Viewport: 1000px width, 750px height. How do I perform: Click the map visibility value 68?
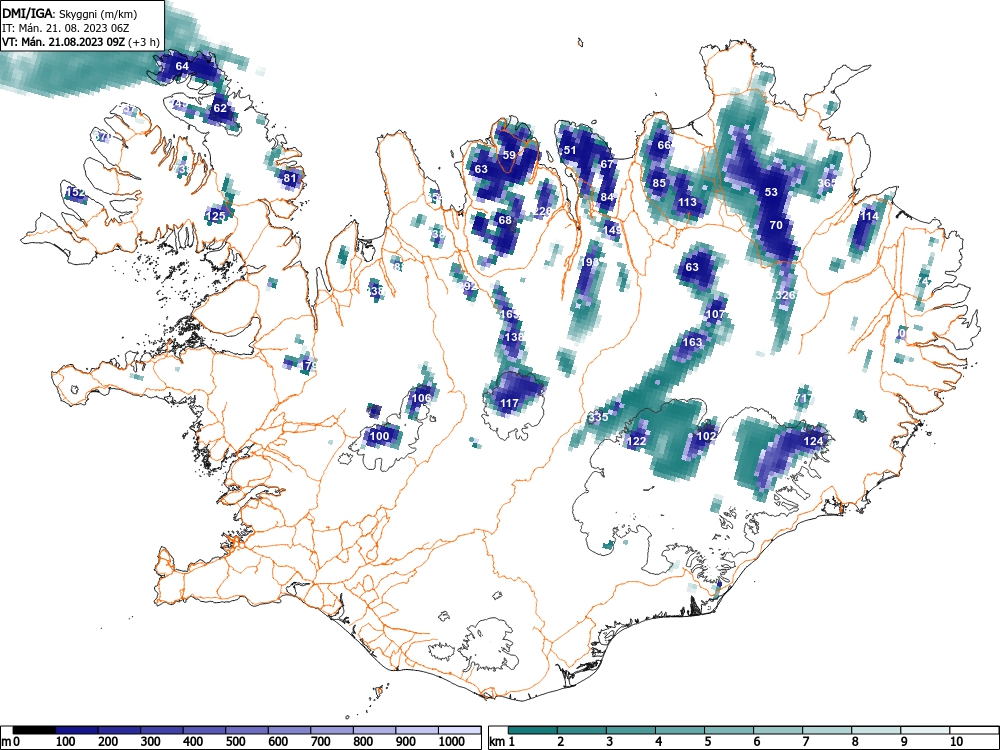504,220
